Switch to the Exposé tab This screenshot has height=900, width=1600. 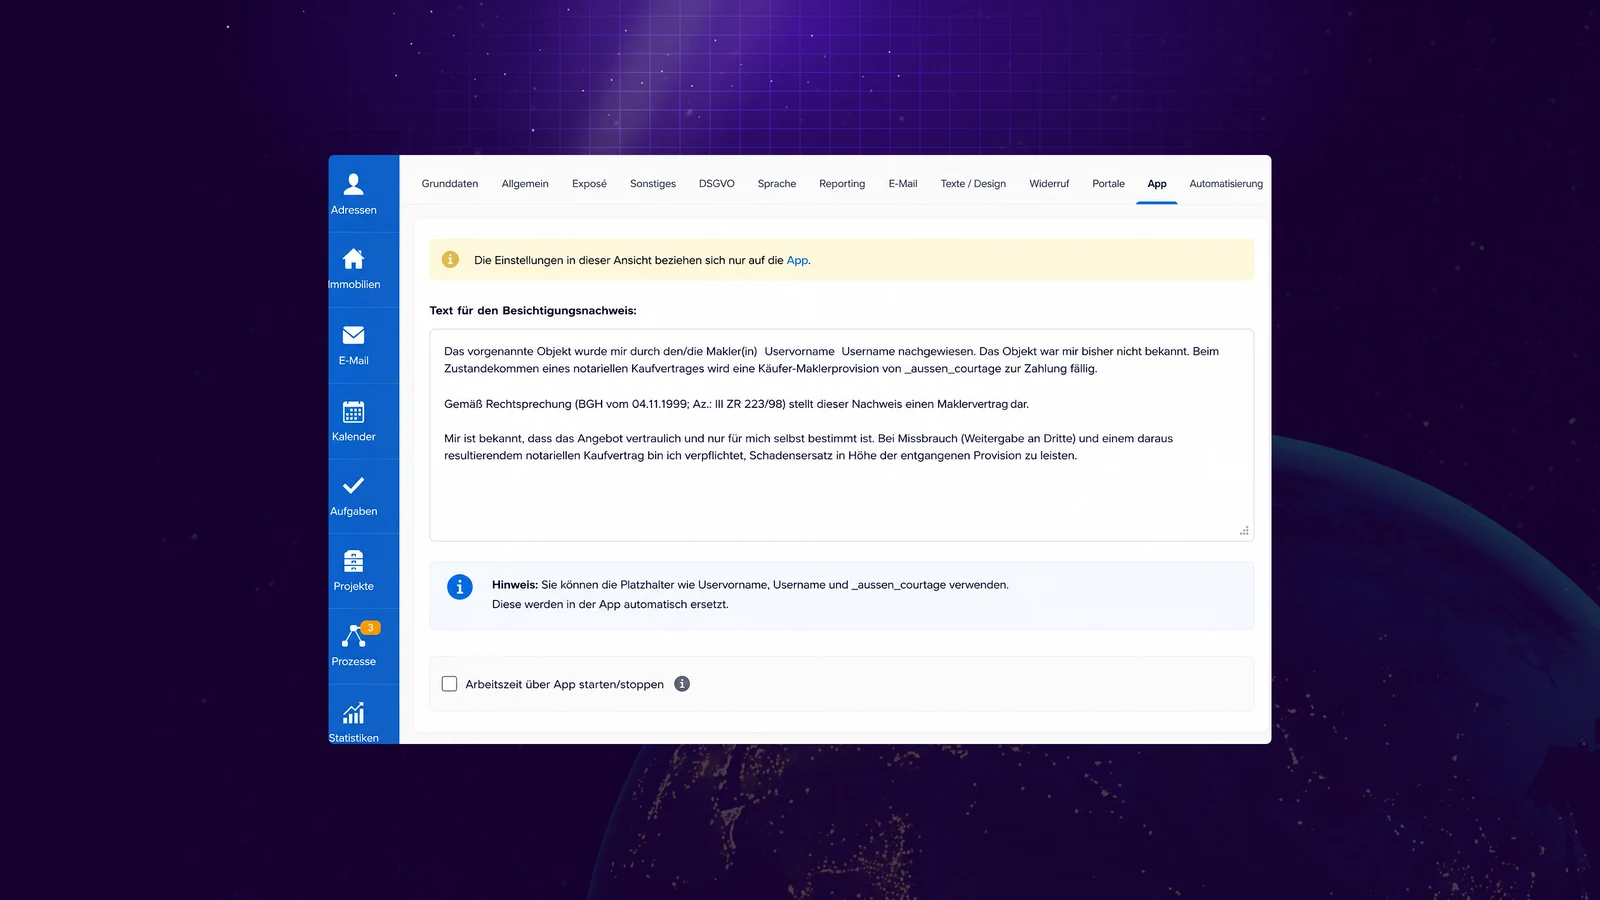coord(589,184)
